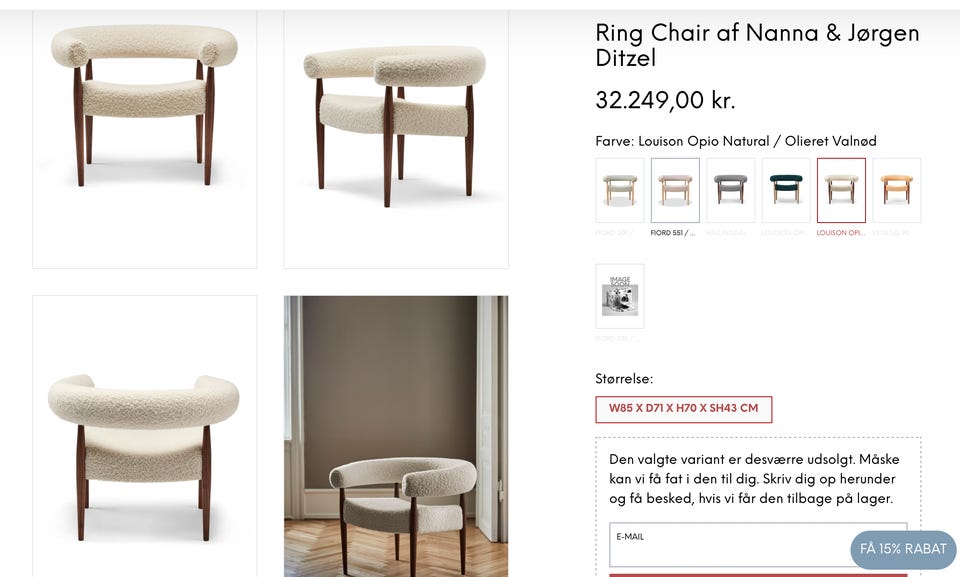Pick the grey upholstery chair swatch
The width and height of the screenshot is (960, 577).
click(x=731, y=190)
